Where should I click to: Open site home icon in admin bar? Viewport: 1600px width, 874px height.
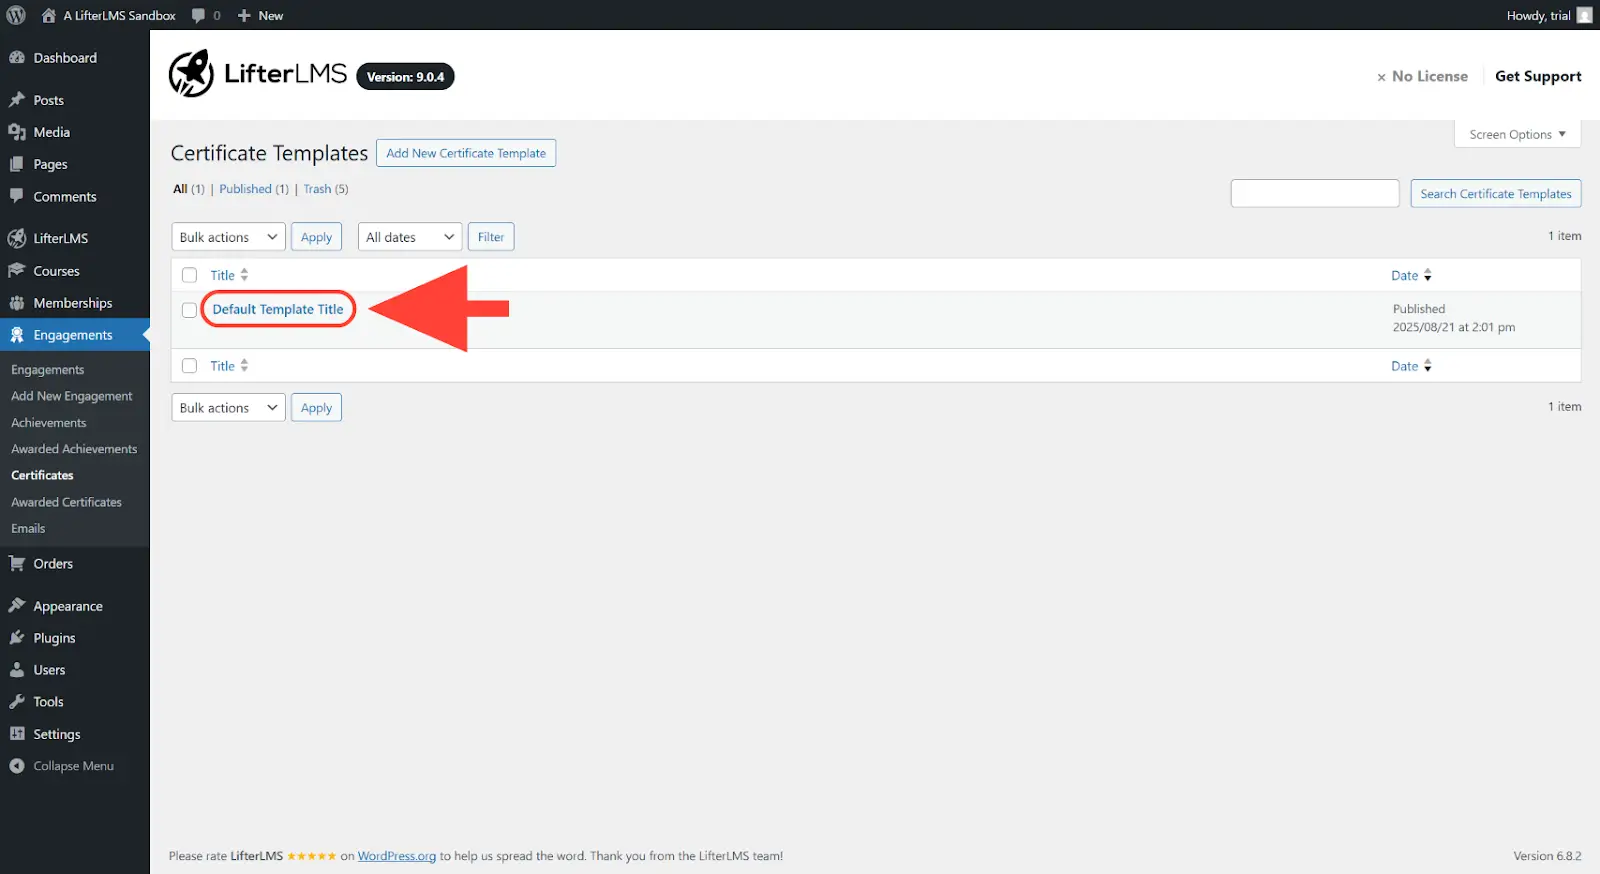[x=48, y=15]
